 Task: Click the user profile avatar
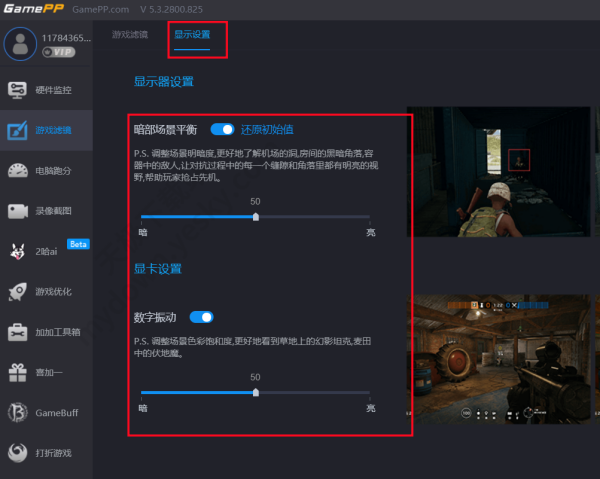[x=19, y=42]
